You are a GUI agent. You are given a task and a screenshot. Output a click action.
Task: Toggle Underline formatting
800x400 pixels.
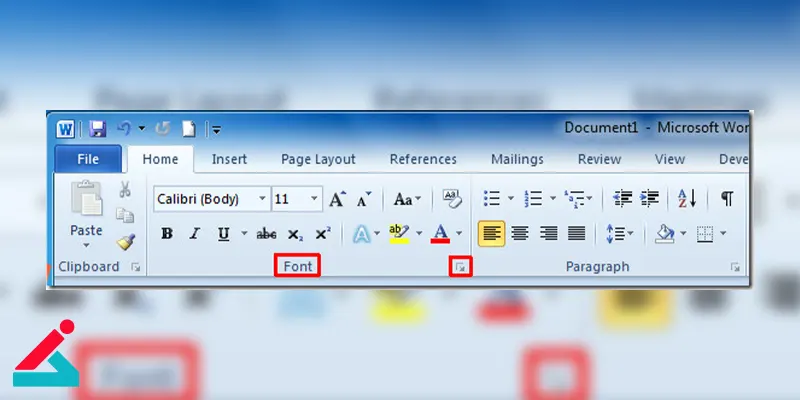coord(223,234)
